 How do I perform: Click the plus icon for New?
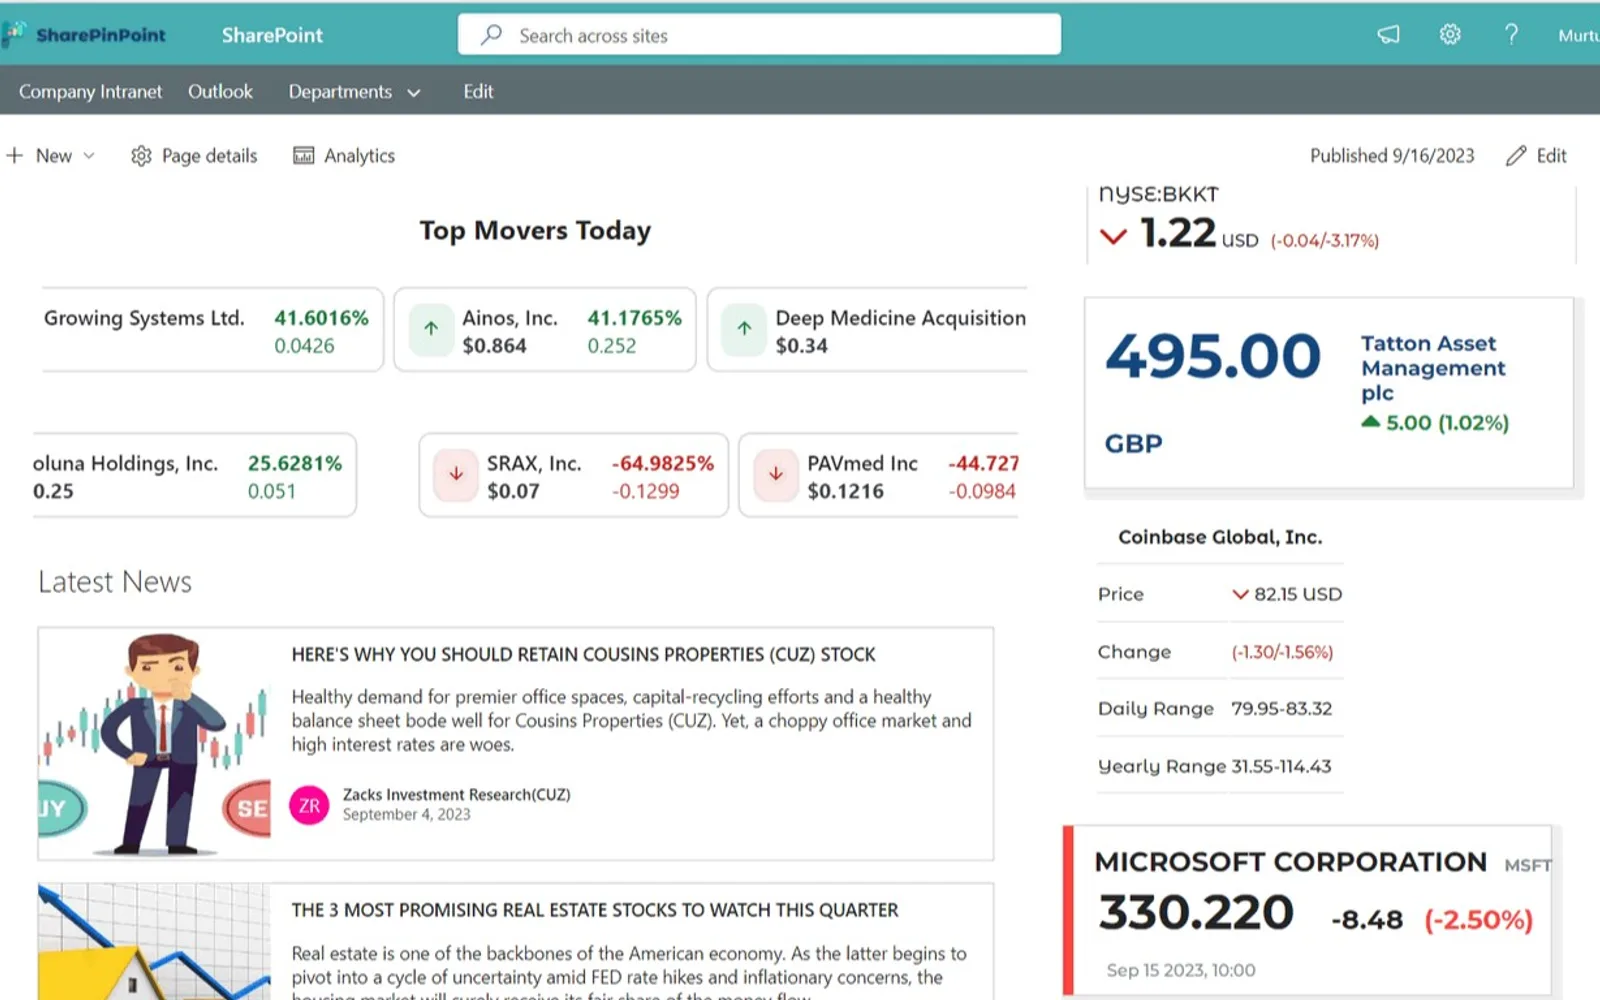click(15, 156)
